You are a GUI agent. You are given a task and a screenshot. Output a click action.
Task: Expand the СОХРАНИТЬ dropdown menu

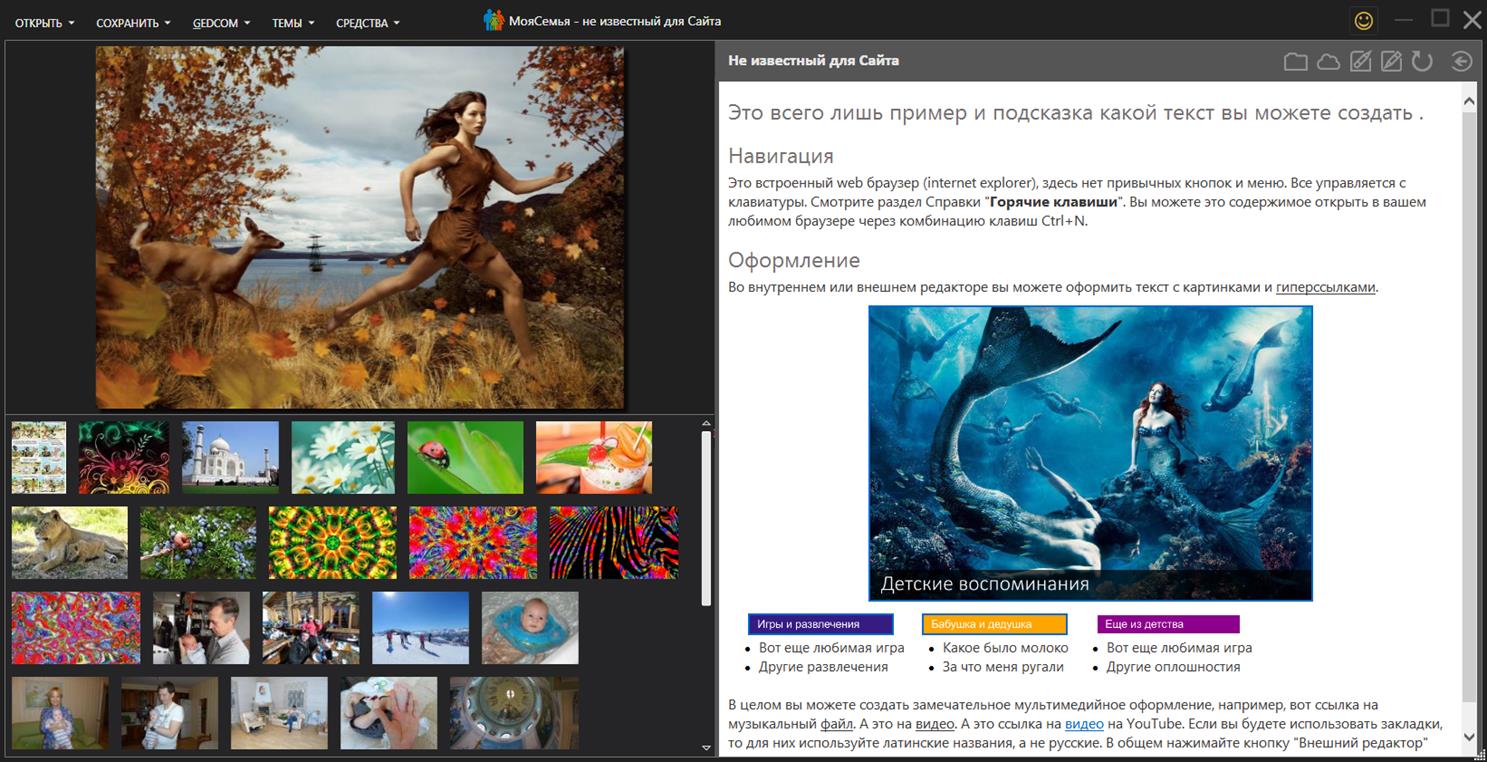tap(133, 23)
